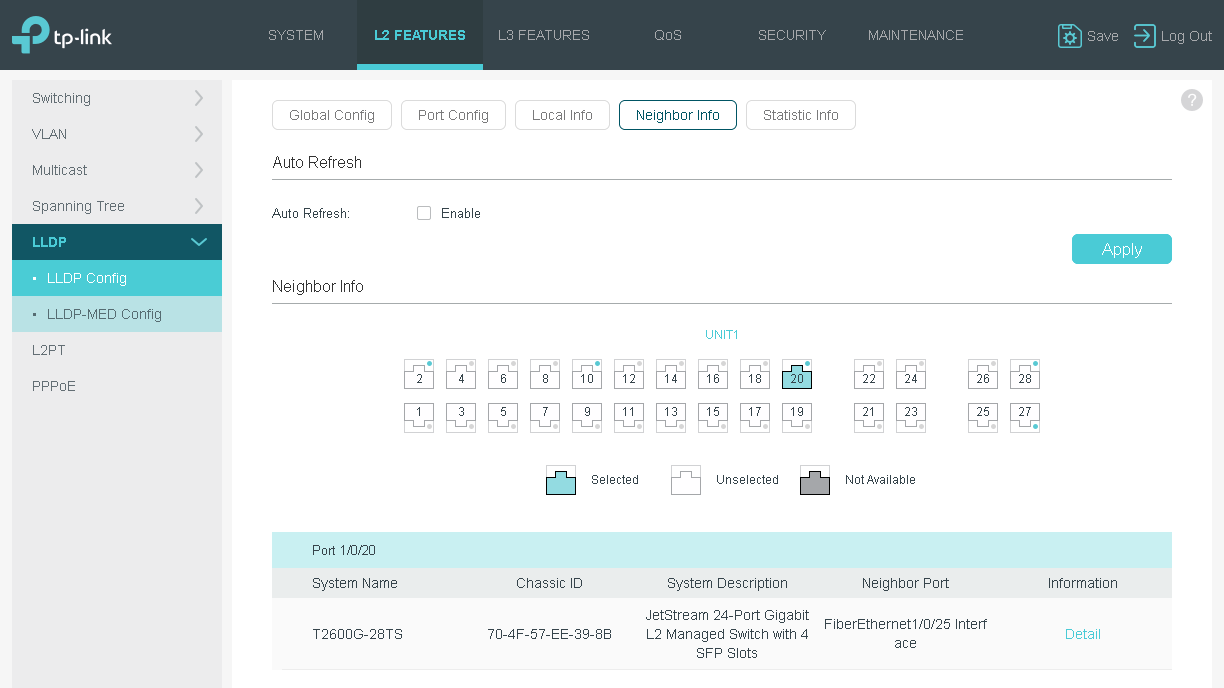Switch to the Statistic Info tab
Viewport: 1224px width, 688px height.
pyautogui.click(x=801, y=115)
